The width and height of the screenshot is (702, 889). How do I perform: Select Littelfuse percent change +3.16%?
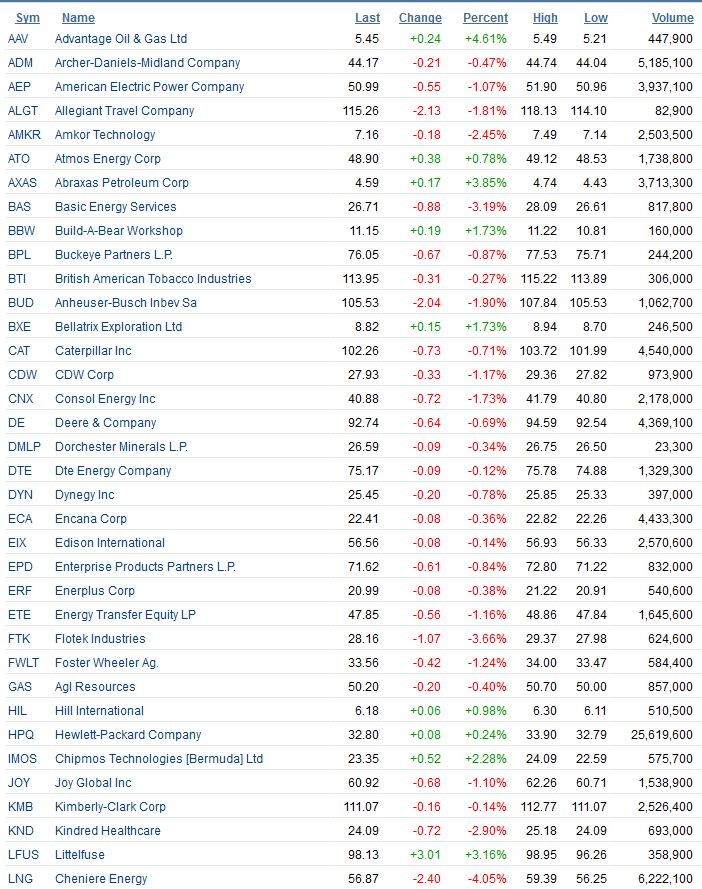click(x=486, y=854)
